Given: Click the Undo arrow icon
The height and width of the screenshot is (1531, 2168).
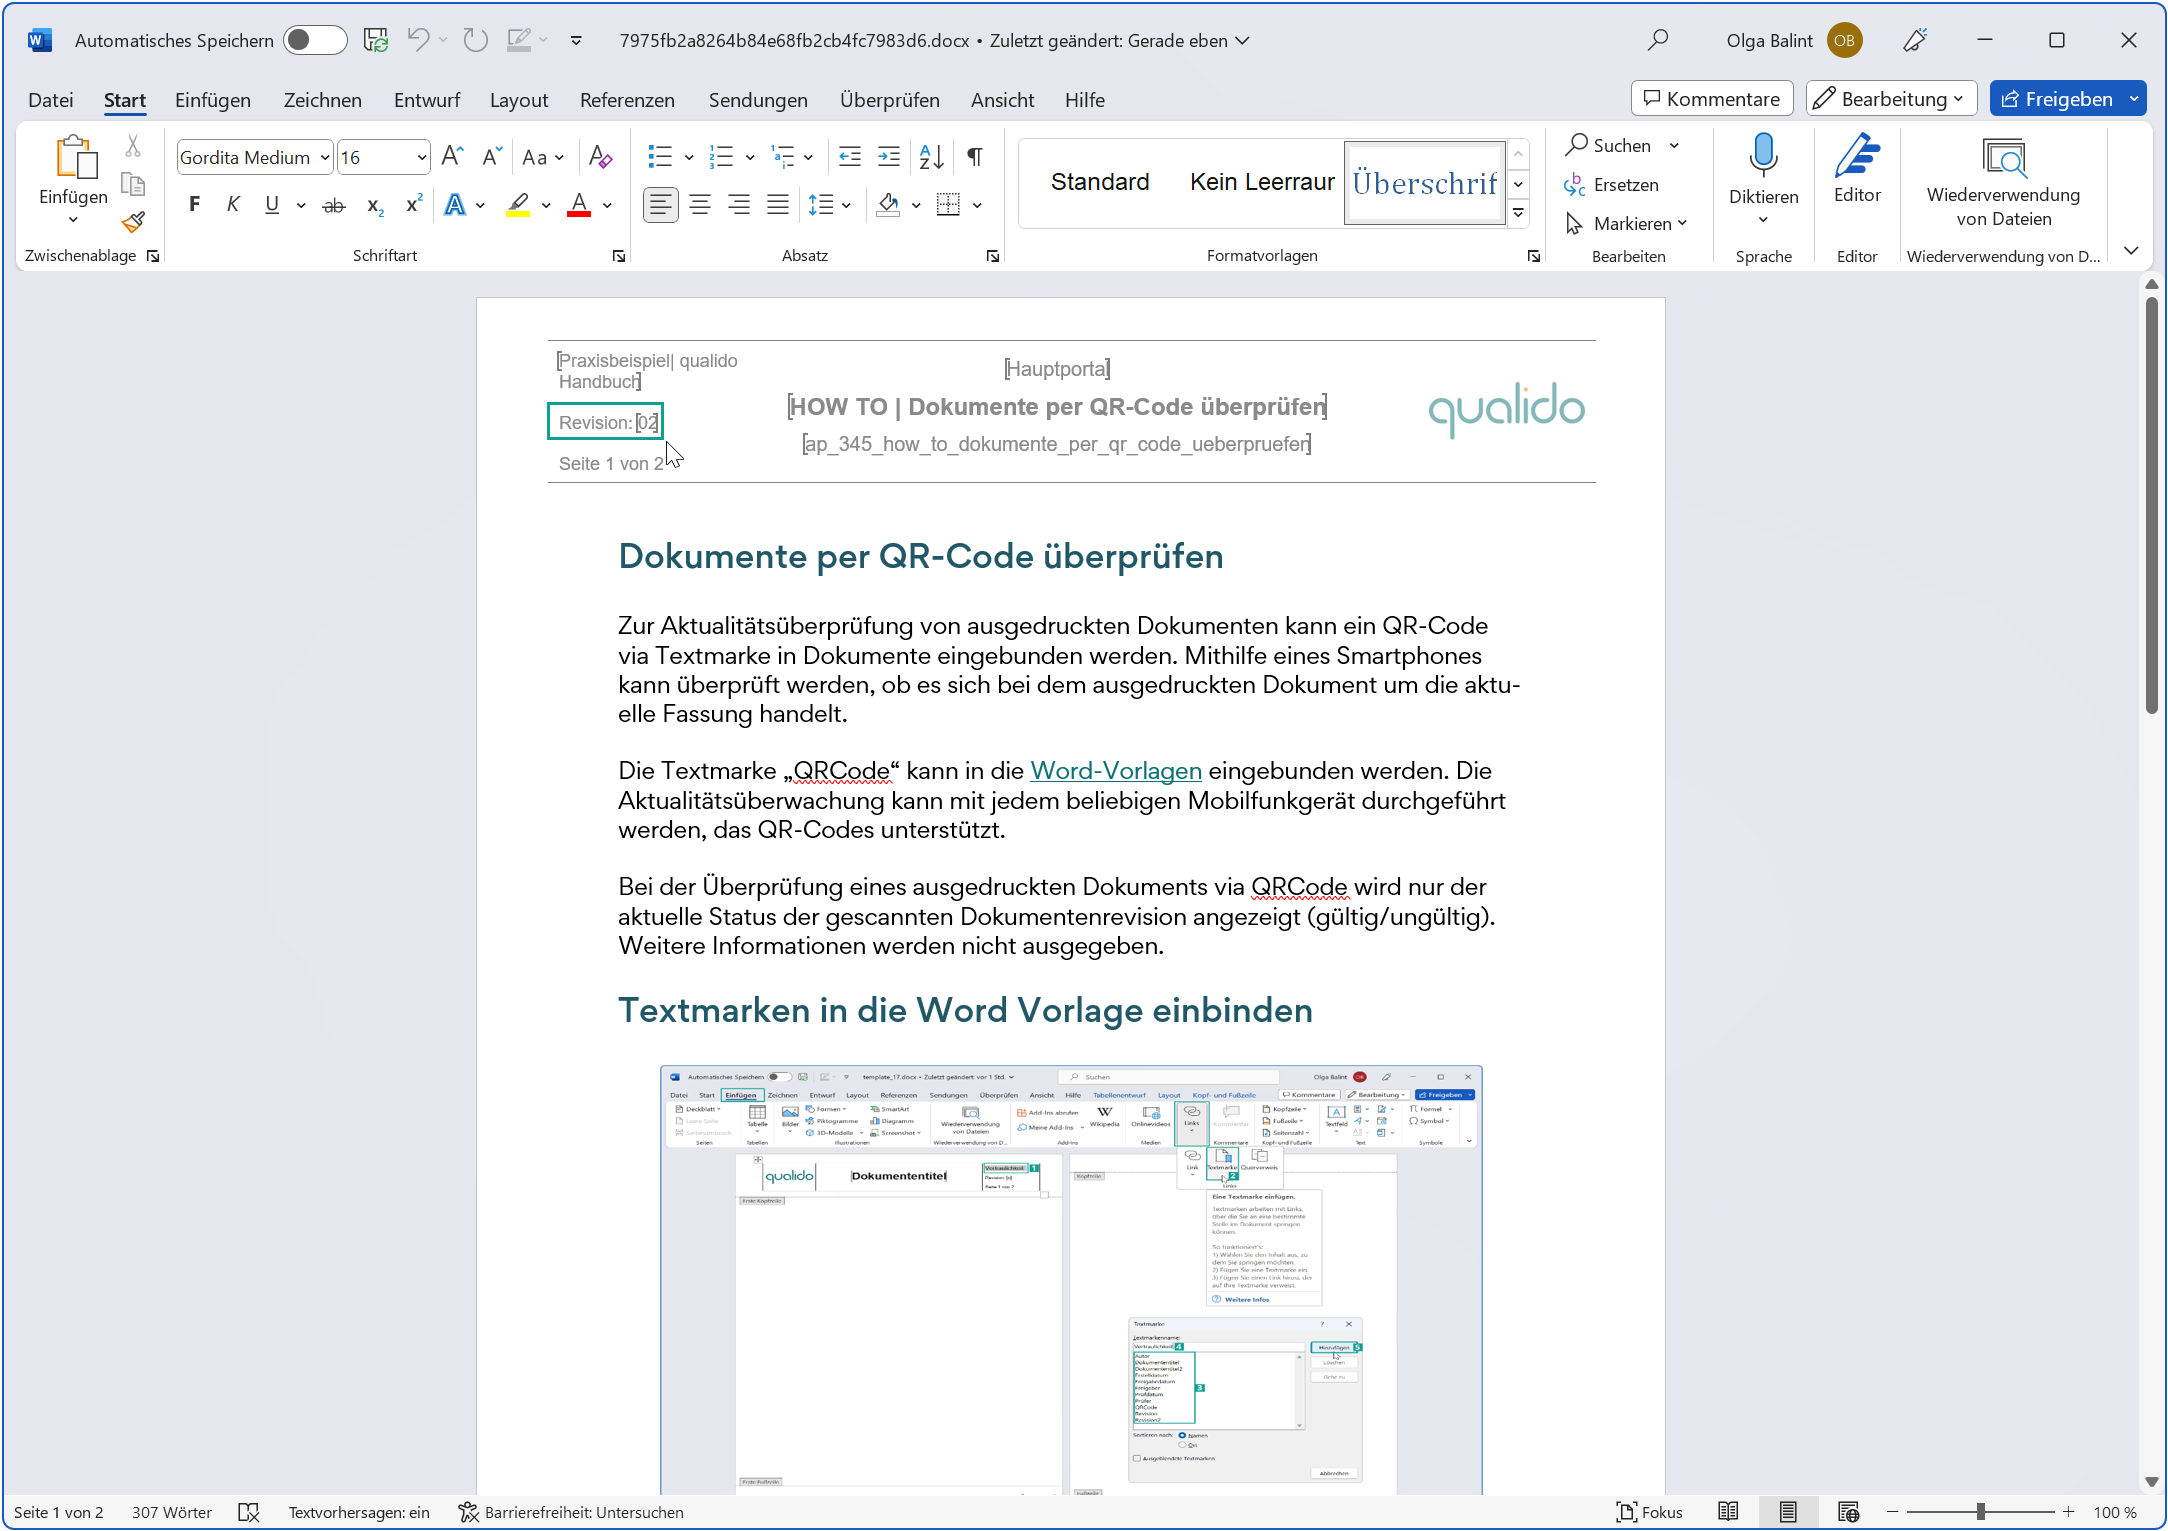Looking at the screenshot, I should (418, 40).
